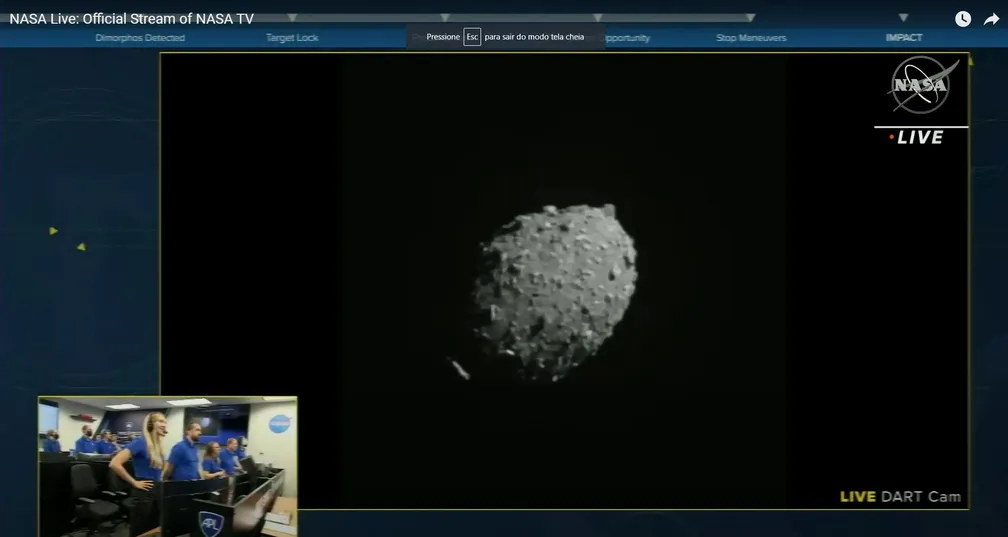Click the red-dot LIVE indicator below NASA logo
The image size is (1008, 537).
(916, 138)
